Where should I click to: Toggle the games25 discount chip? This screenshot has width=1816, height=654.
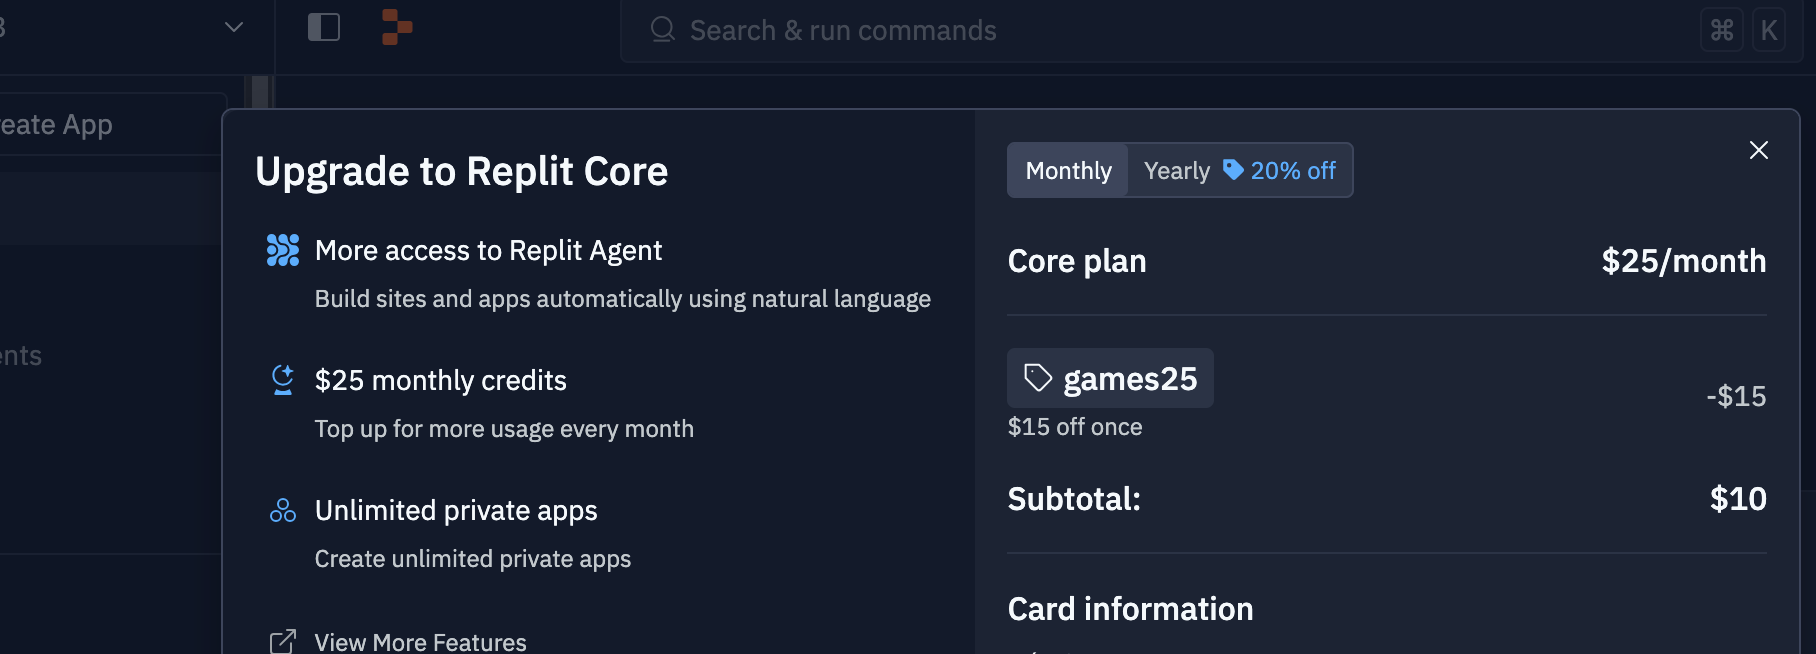1110,378
